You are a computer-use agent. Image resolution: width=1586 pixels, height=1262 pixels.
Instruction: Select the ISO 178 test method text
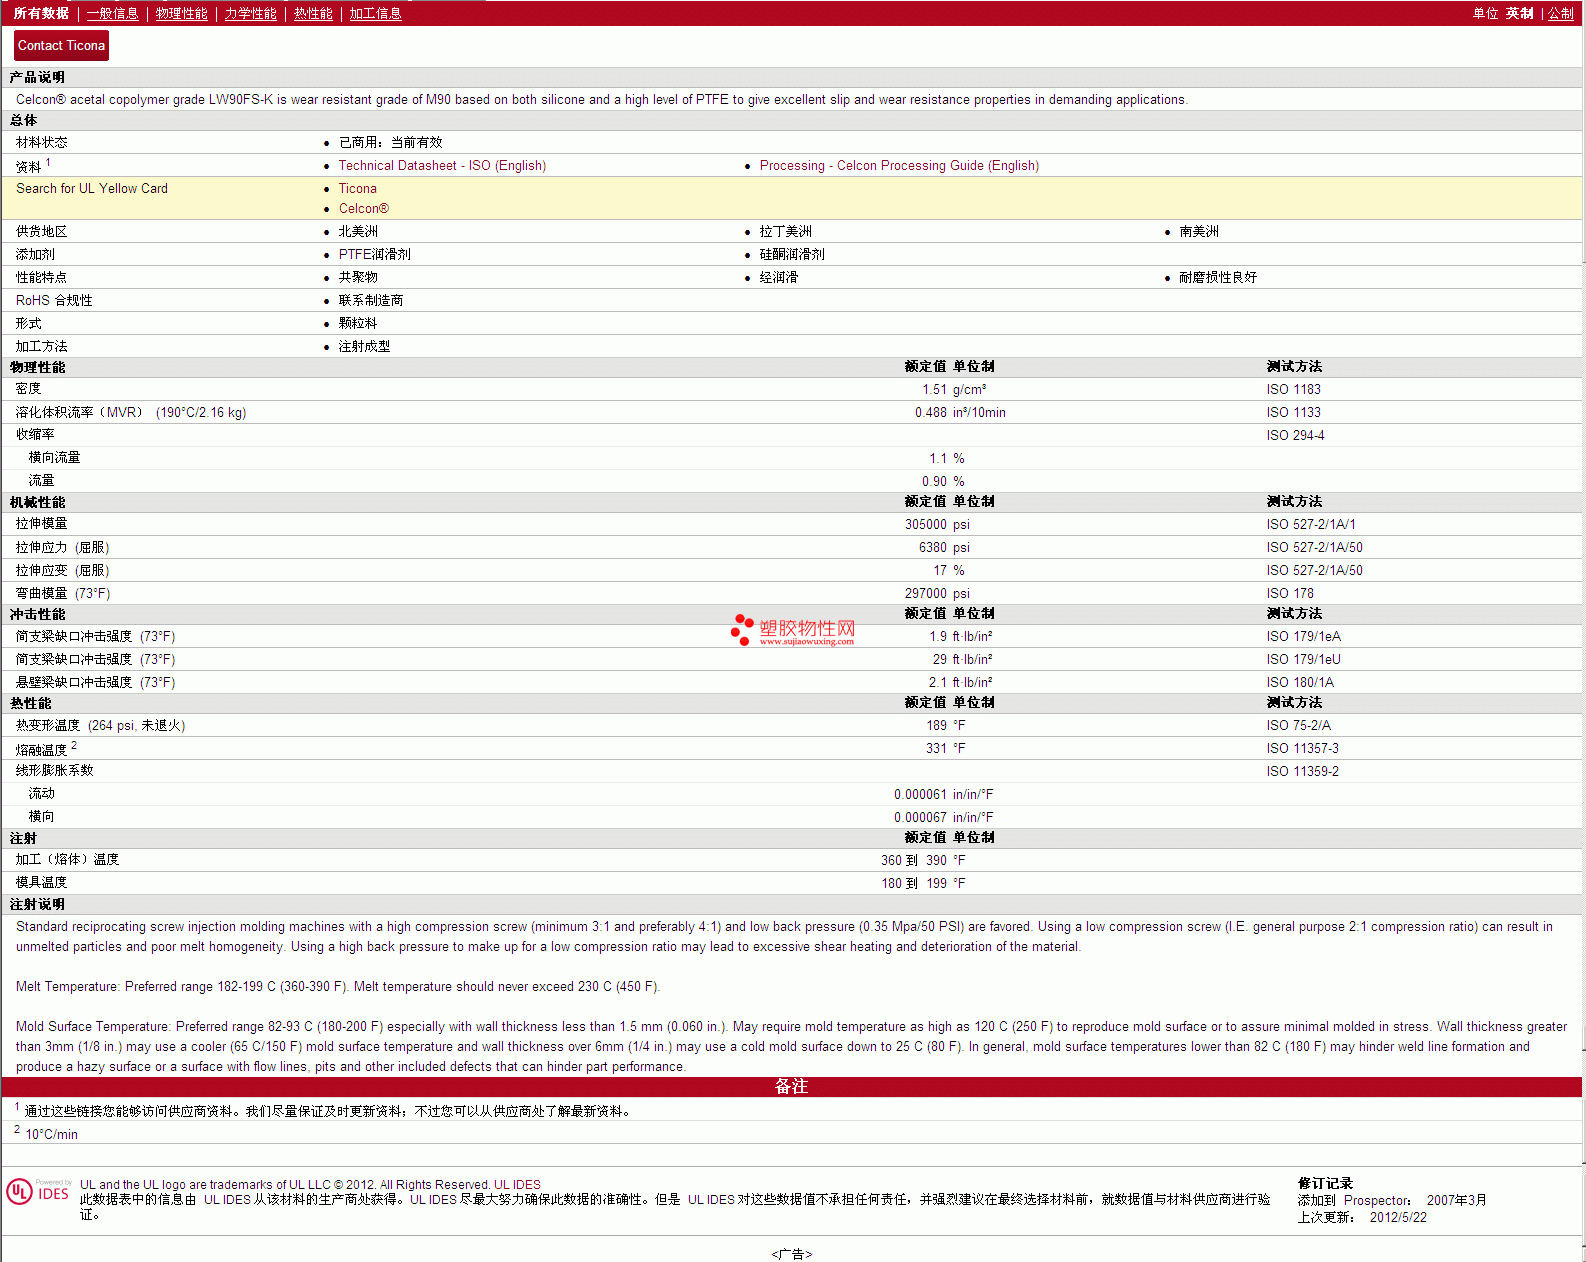1291,594
